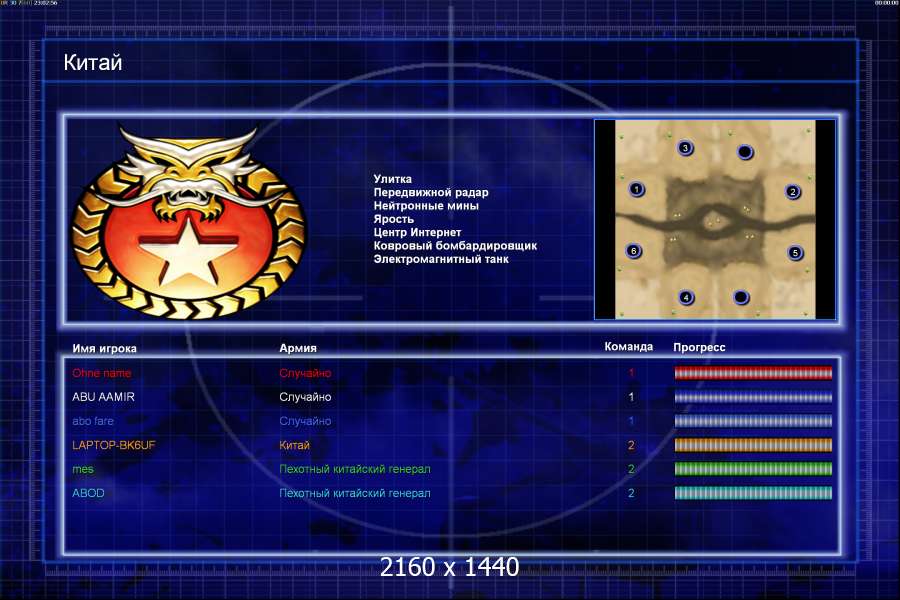Click the 'Нейтронные мины' ability line
This screenshot has height=600, width=900.
tap(426, 205)
